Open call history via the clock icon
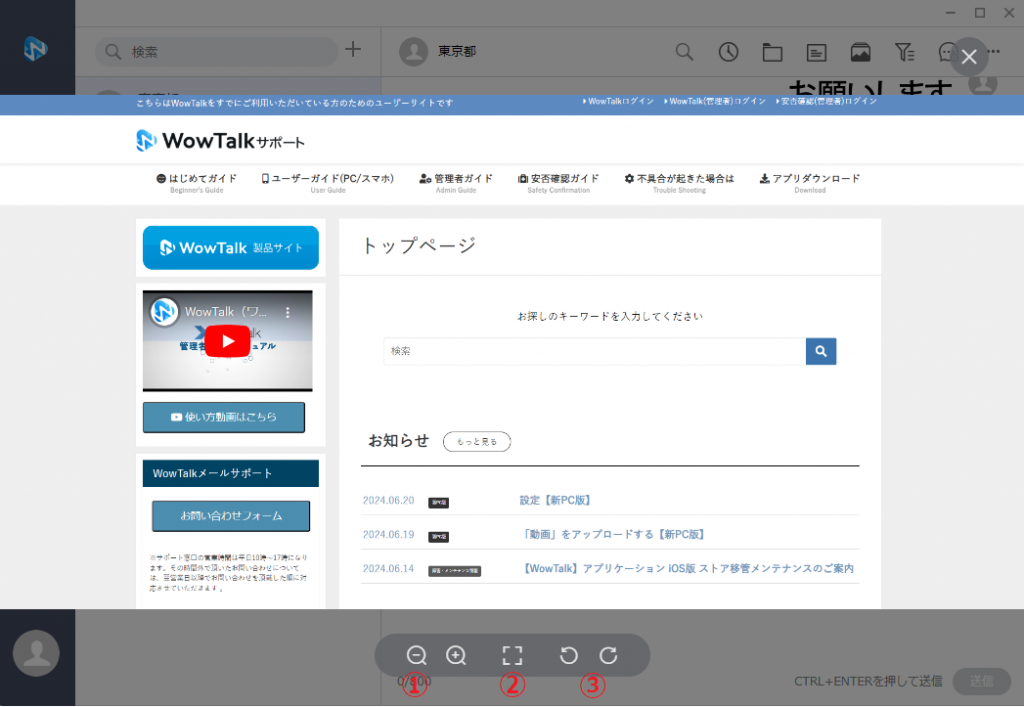Viewport: 1024px width, 707px height. click(x=728, y=52)
